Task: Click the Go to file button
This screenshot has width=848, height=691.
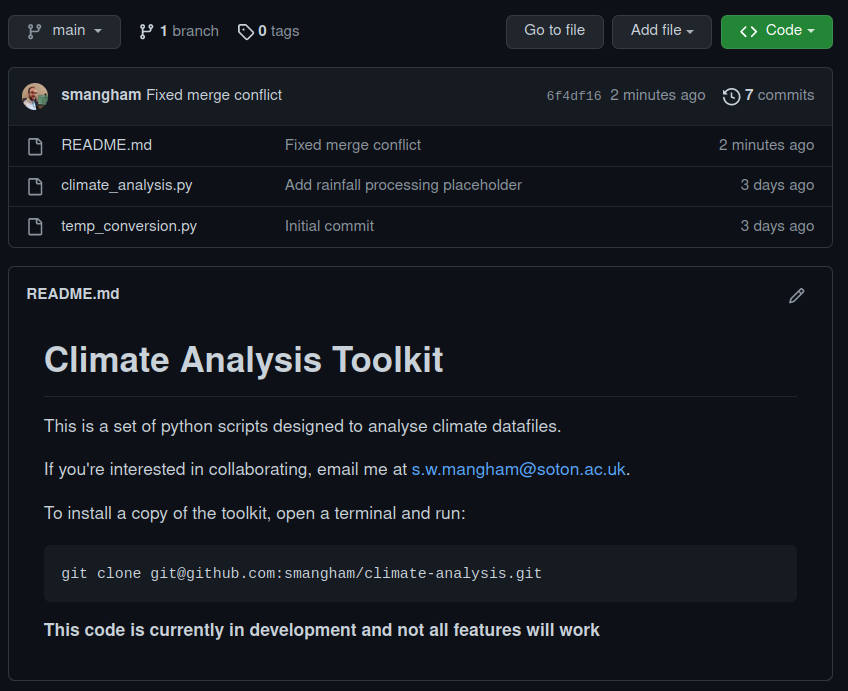Action: 554,31
